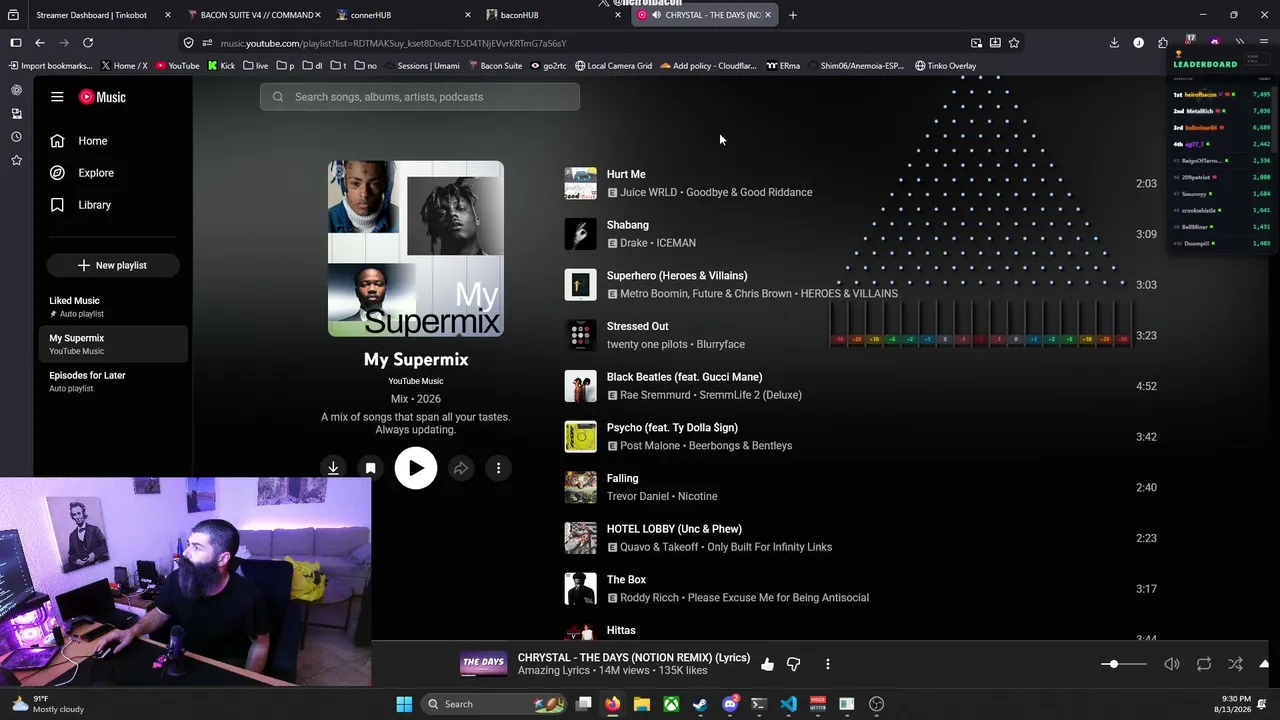
Task: Play Superhero (Heroes & Villains)
Action: (x=677, y=276)
